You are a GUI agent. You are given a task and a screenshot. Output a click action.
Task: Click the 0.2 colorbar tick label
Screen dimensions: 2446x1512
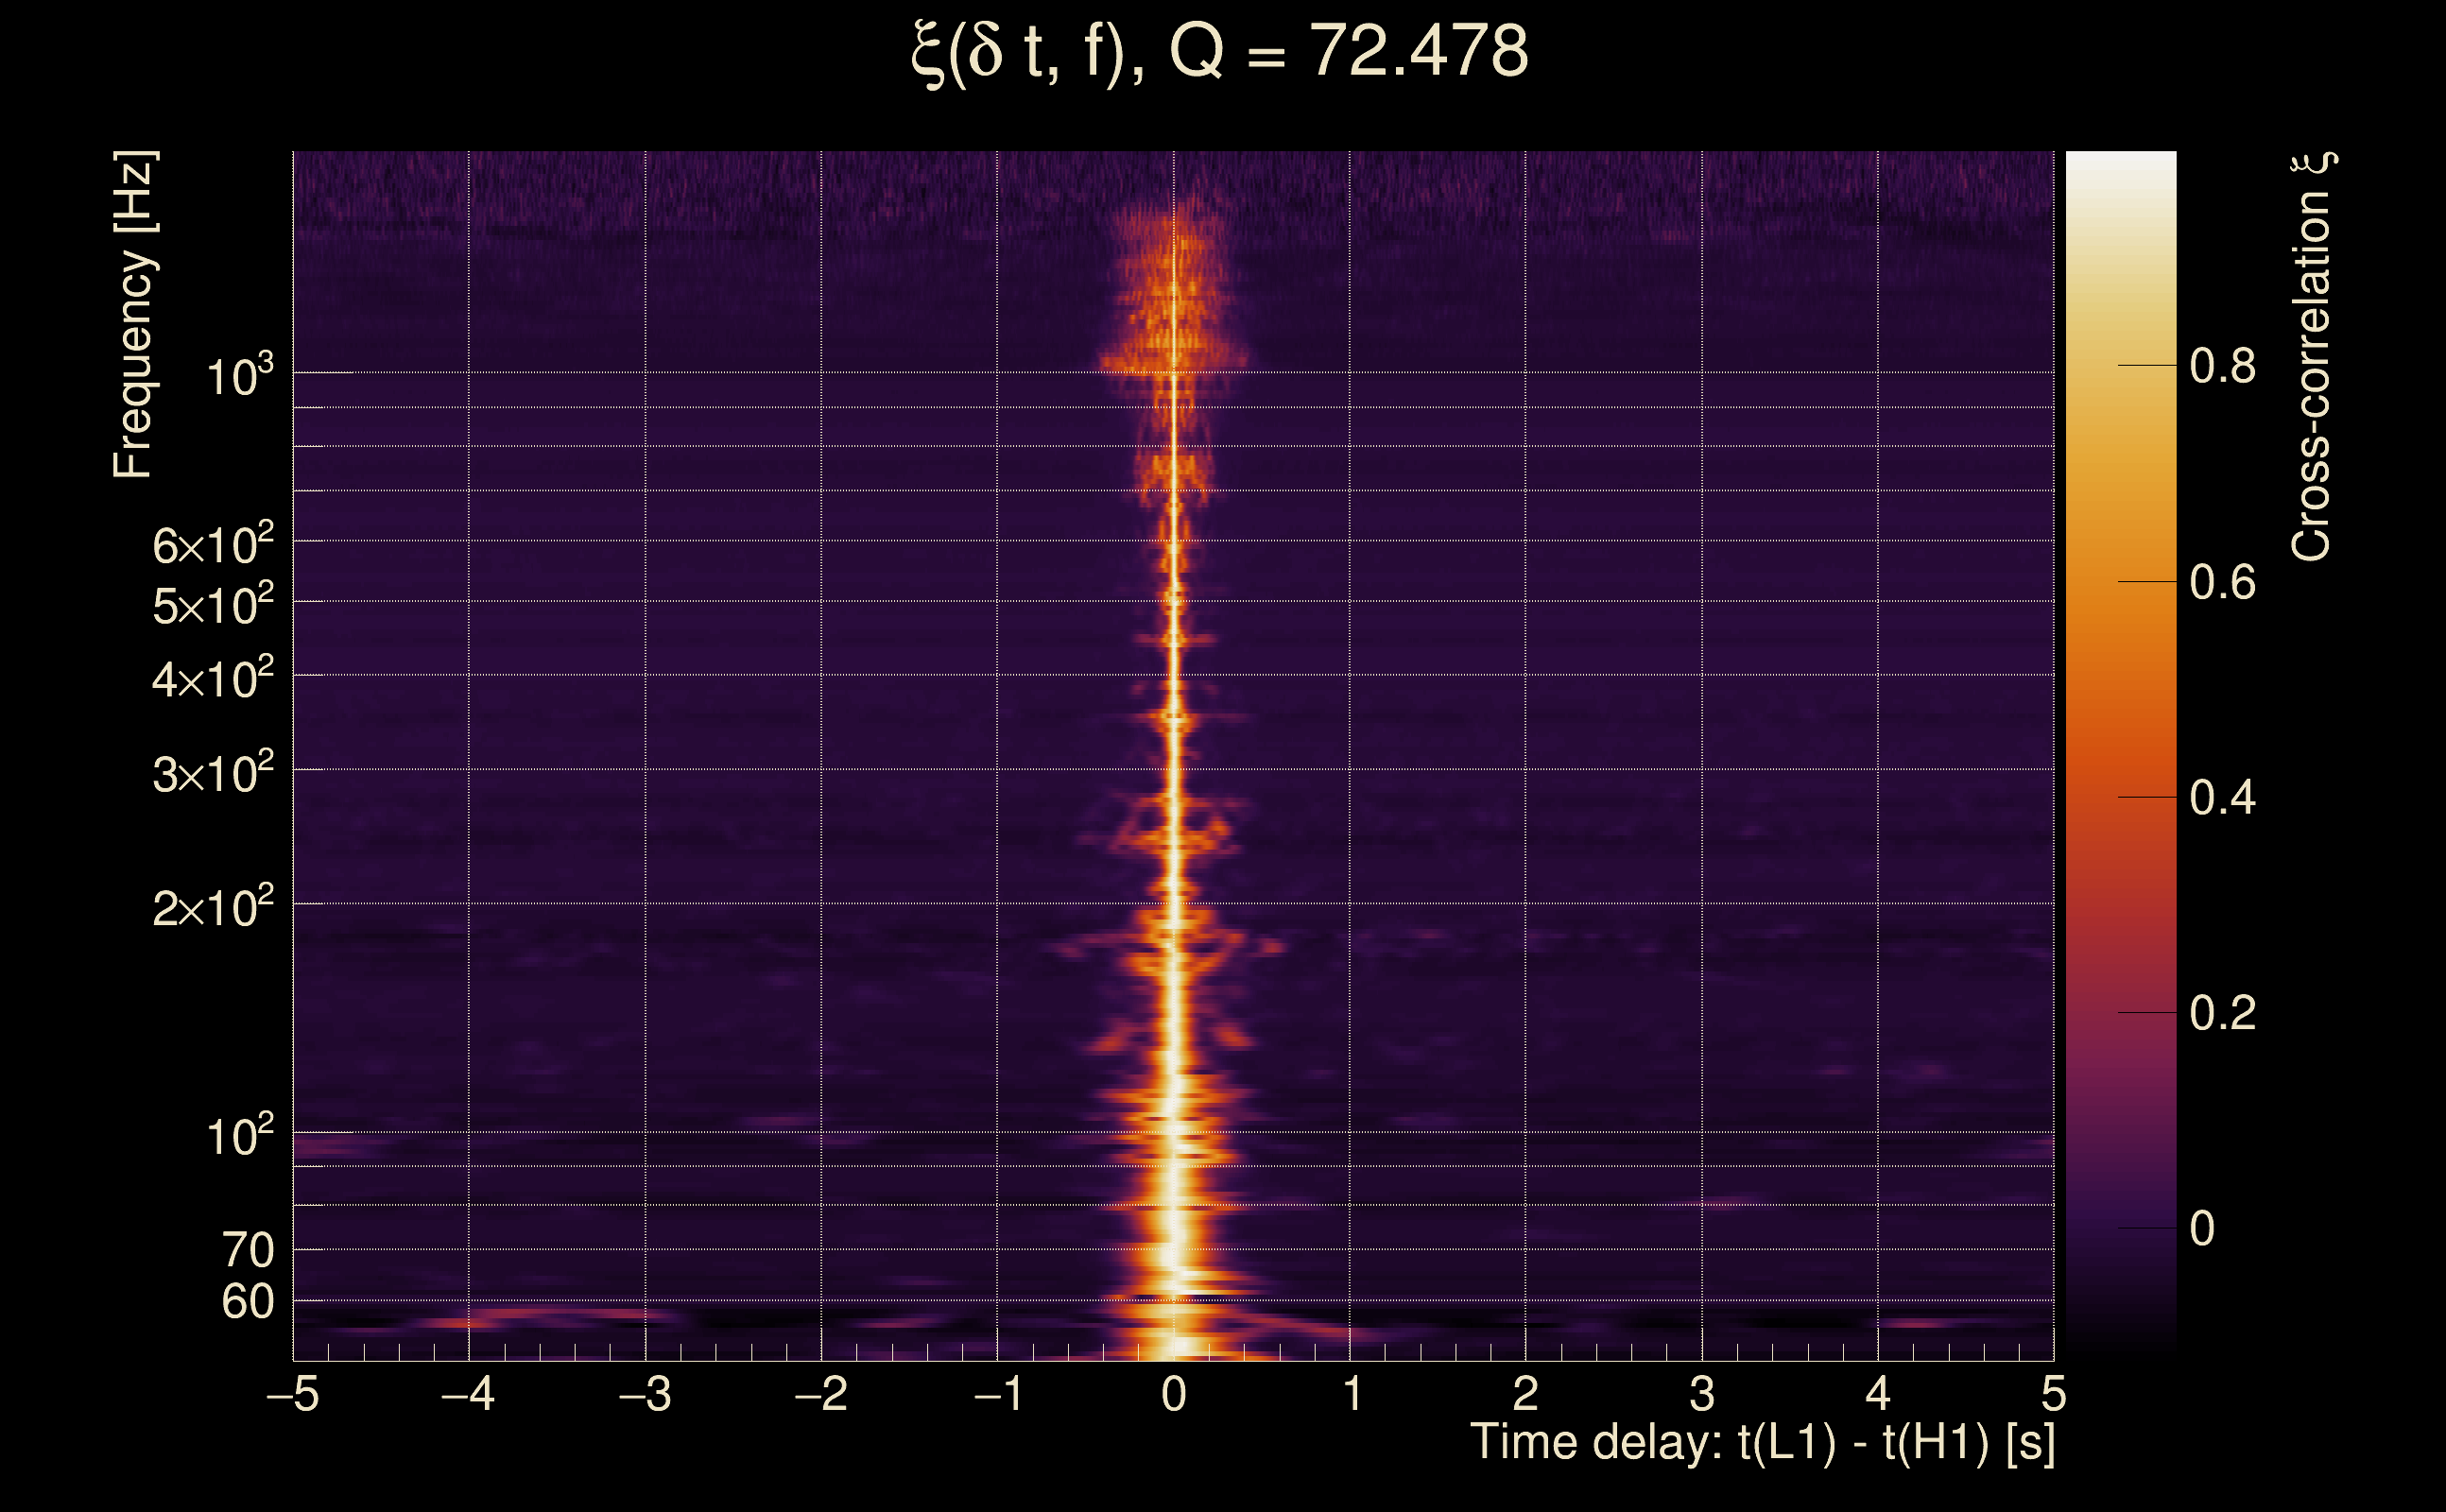point(2222,1013)
